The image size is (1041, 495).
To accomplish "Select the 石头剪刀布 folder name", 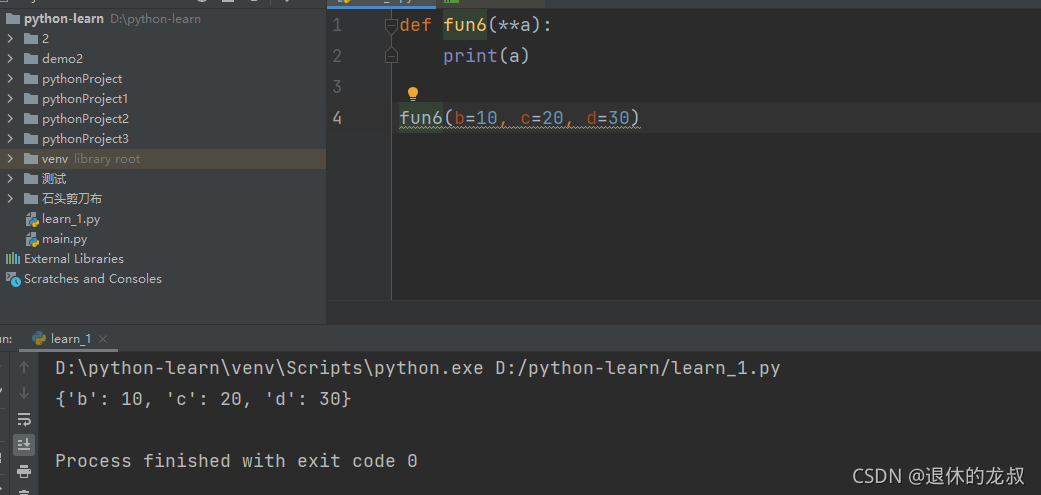I will [72, 198].
